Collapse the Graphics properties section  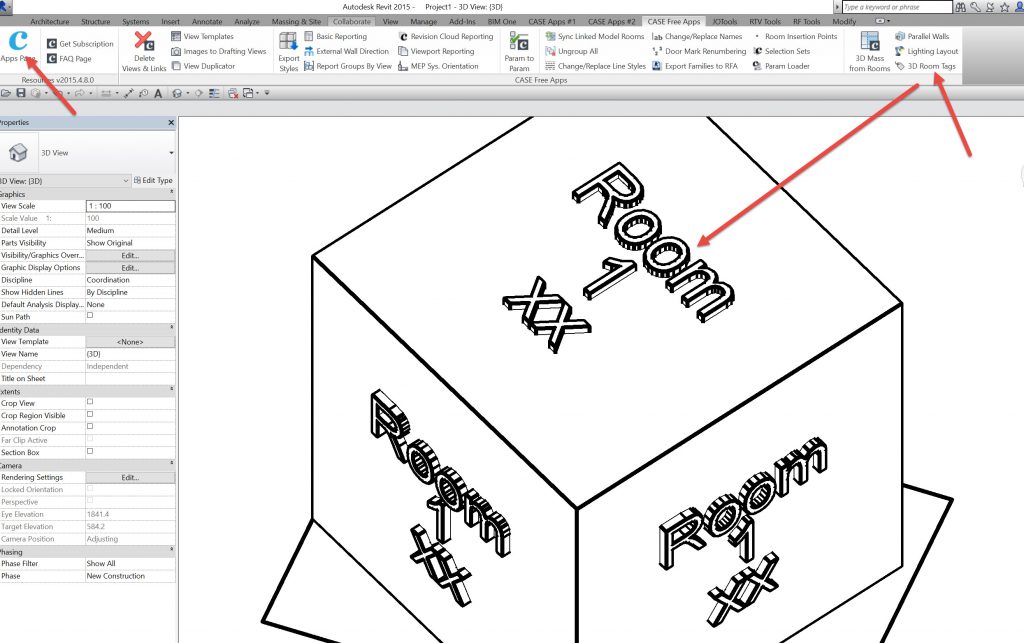pos(171,193)
